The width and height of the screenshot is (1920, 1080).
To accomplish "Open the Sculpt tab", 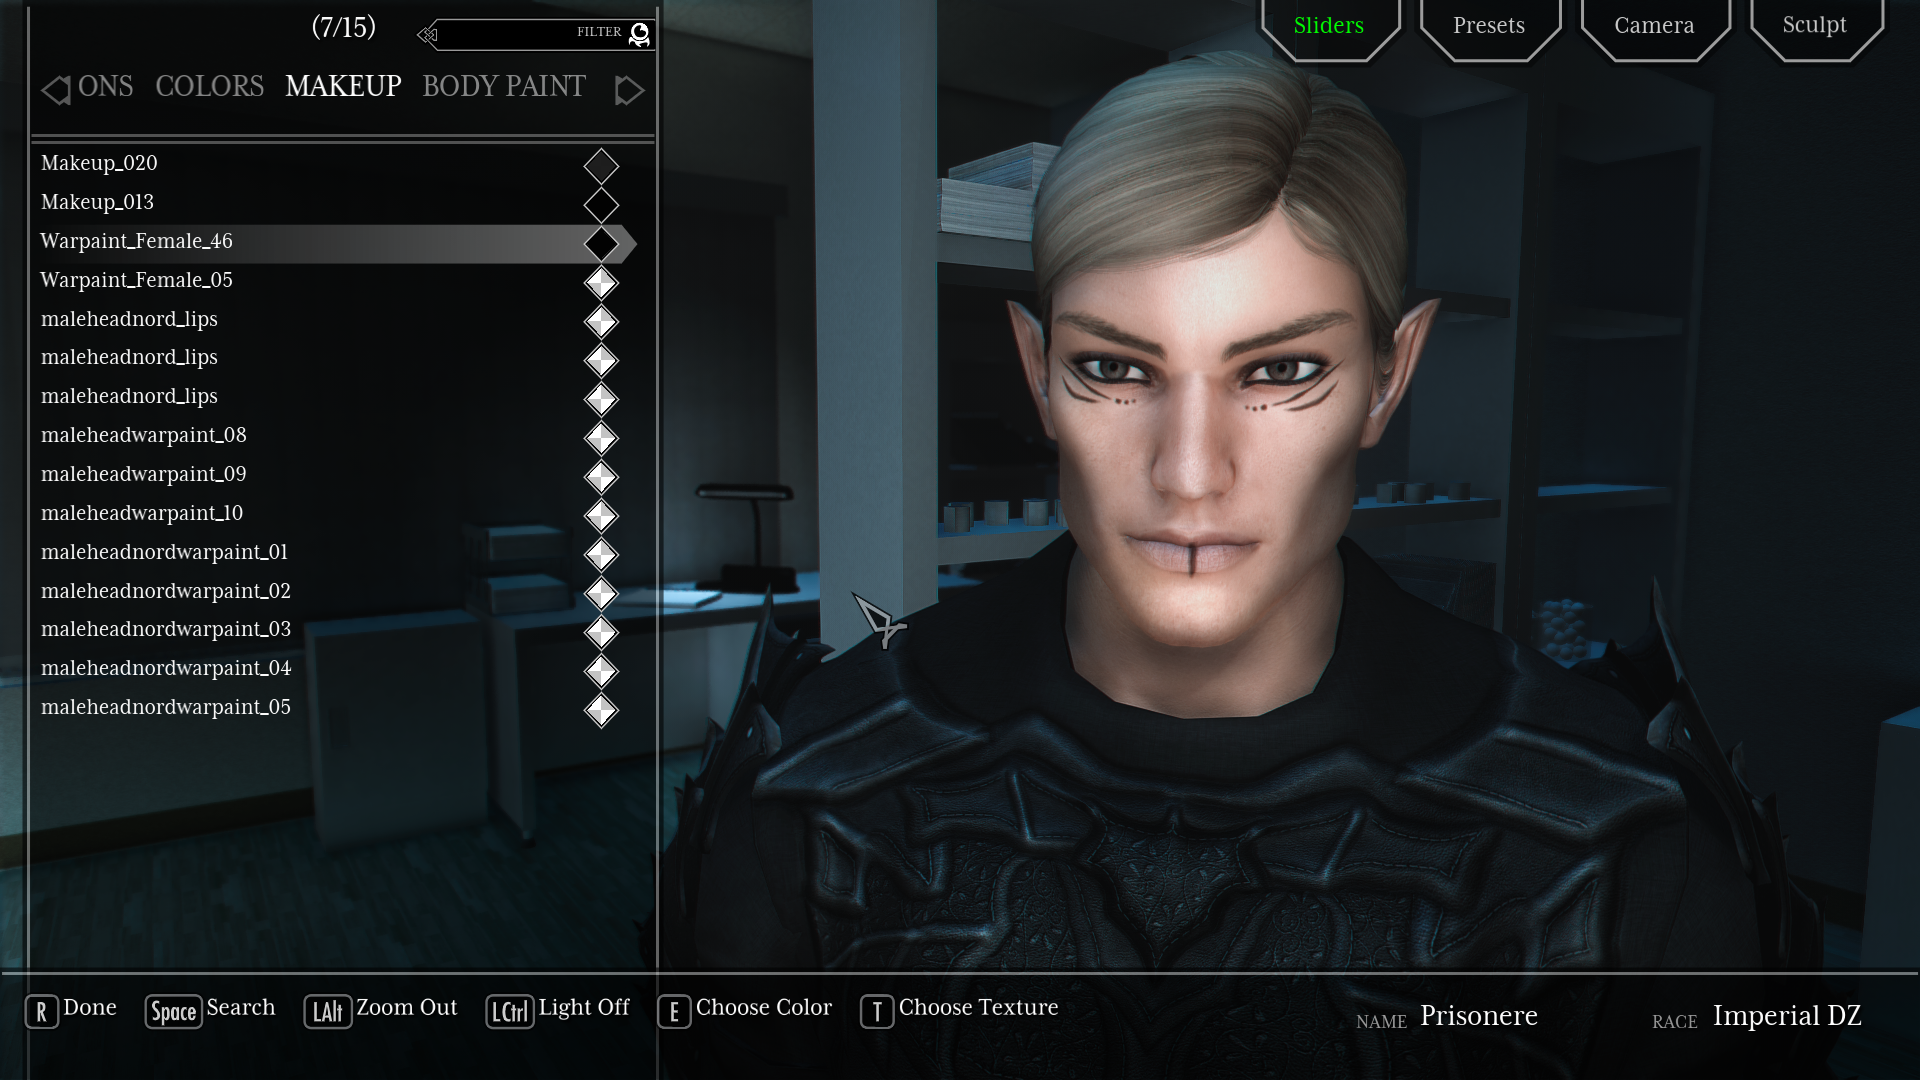I will pyautogui.click(x=1814, y=26).
